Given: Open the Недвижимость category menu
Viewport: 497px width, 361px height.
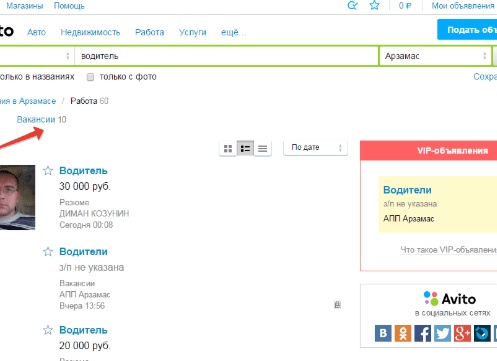Looking at the screenshot, I should coord(90,32).
